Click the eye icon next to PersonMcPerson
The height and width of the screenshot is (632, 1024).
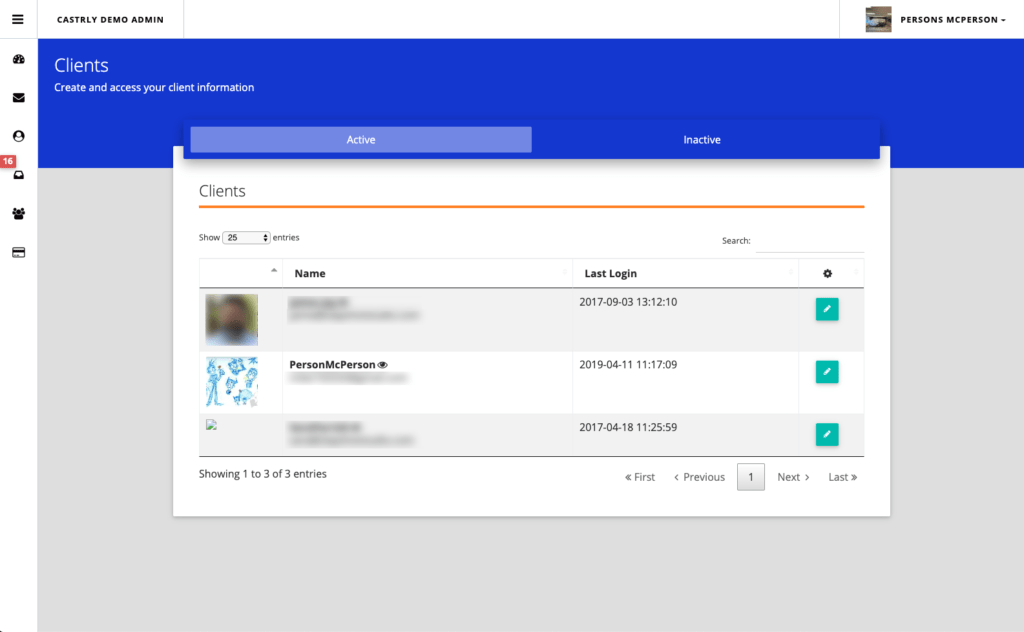(383, 365)
